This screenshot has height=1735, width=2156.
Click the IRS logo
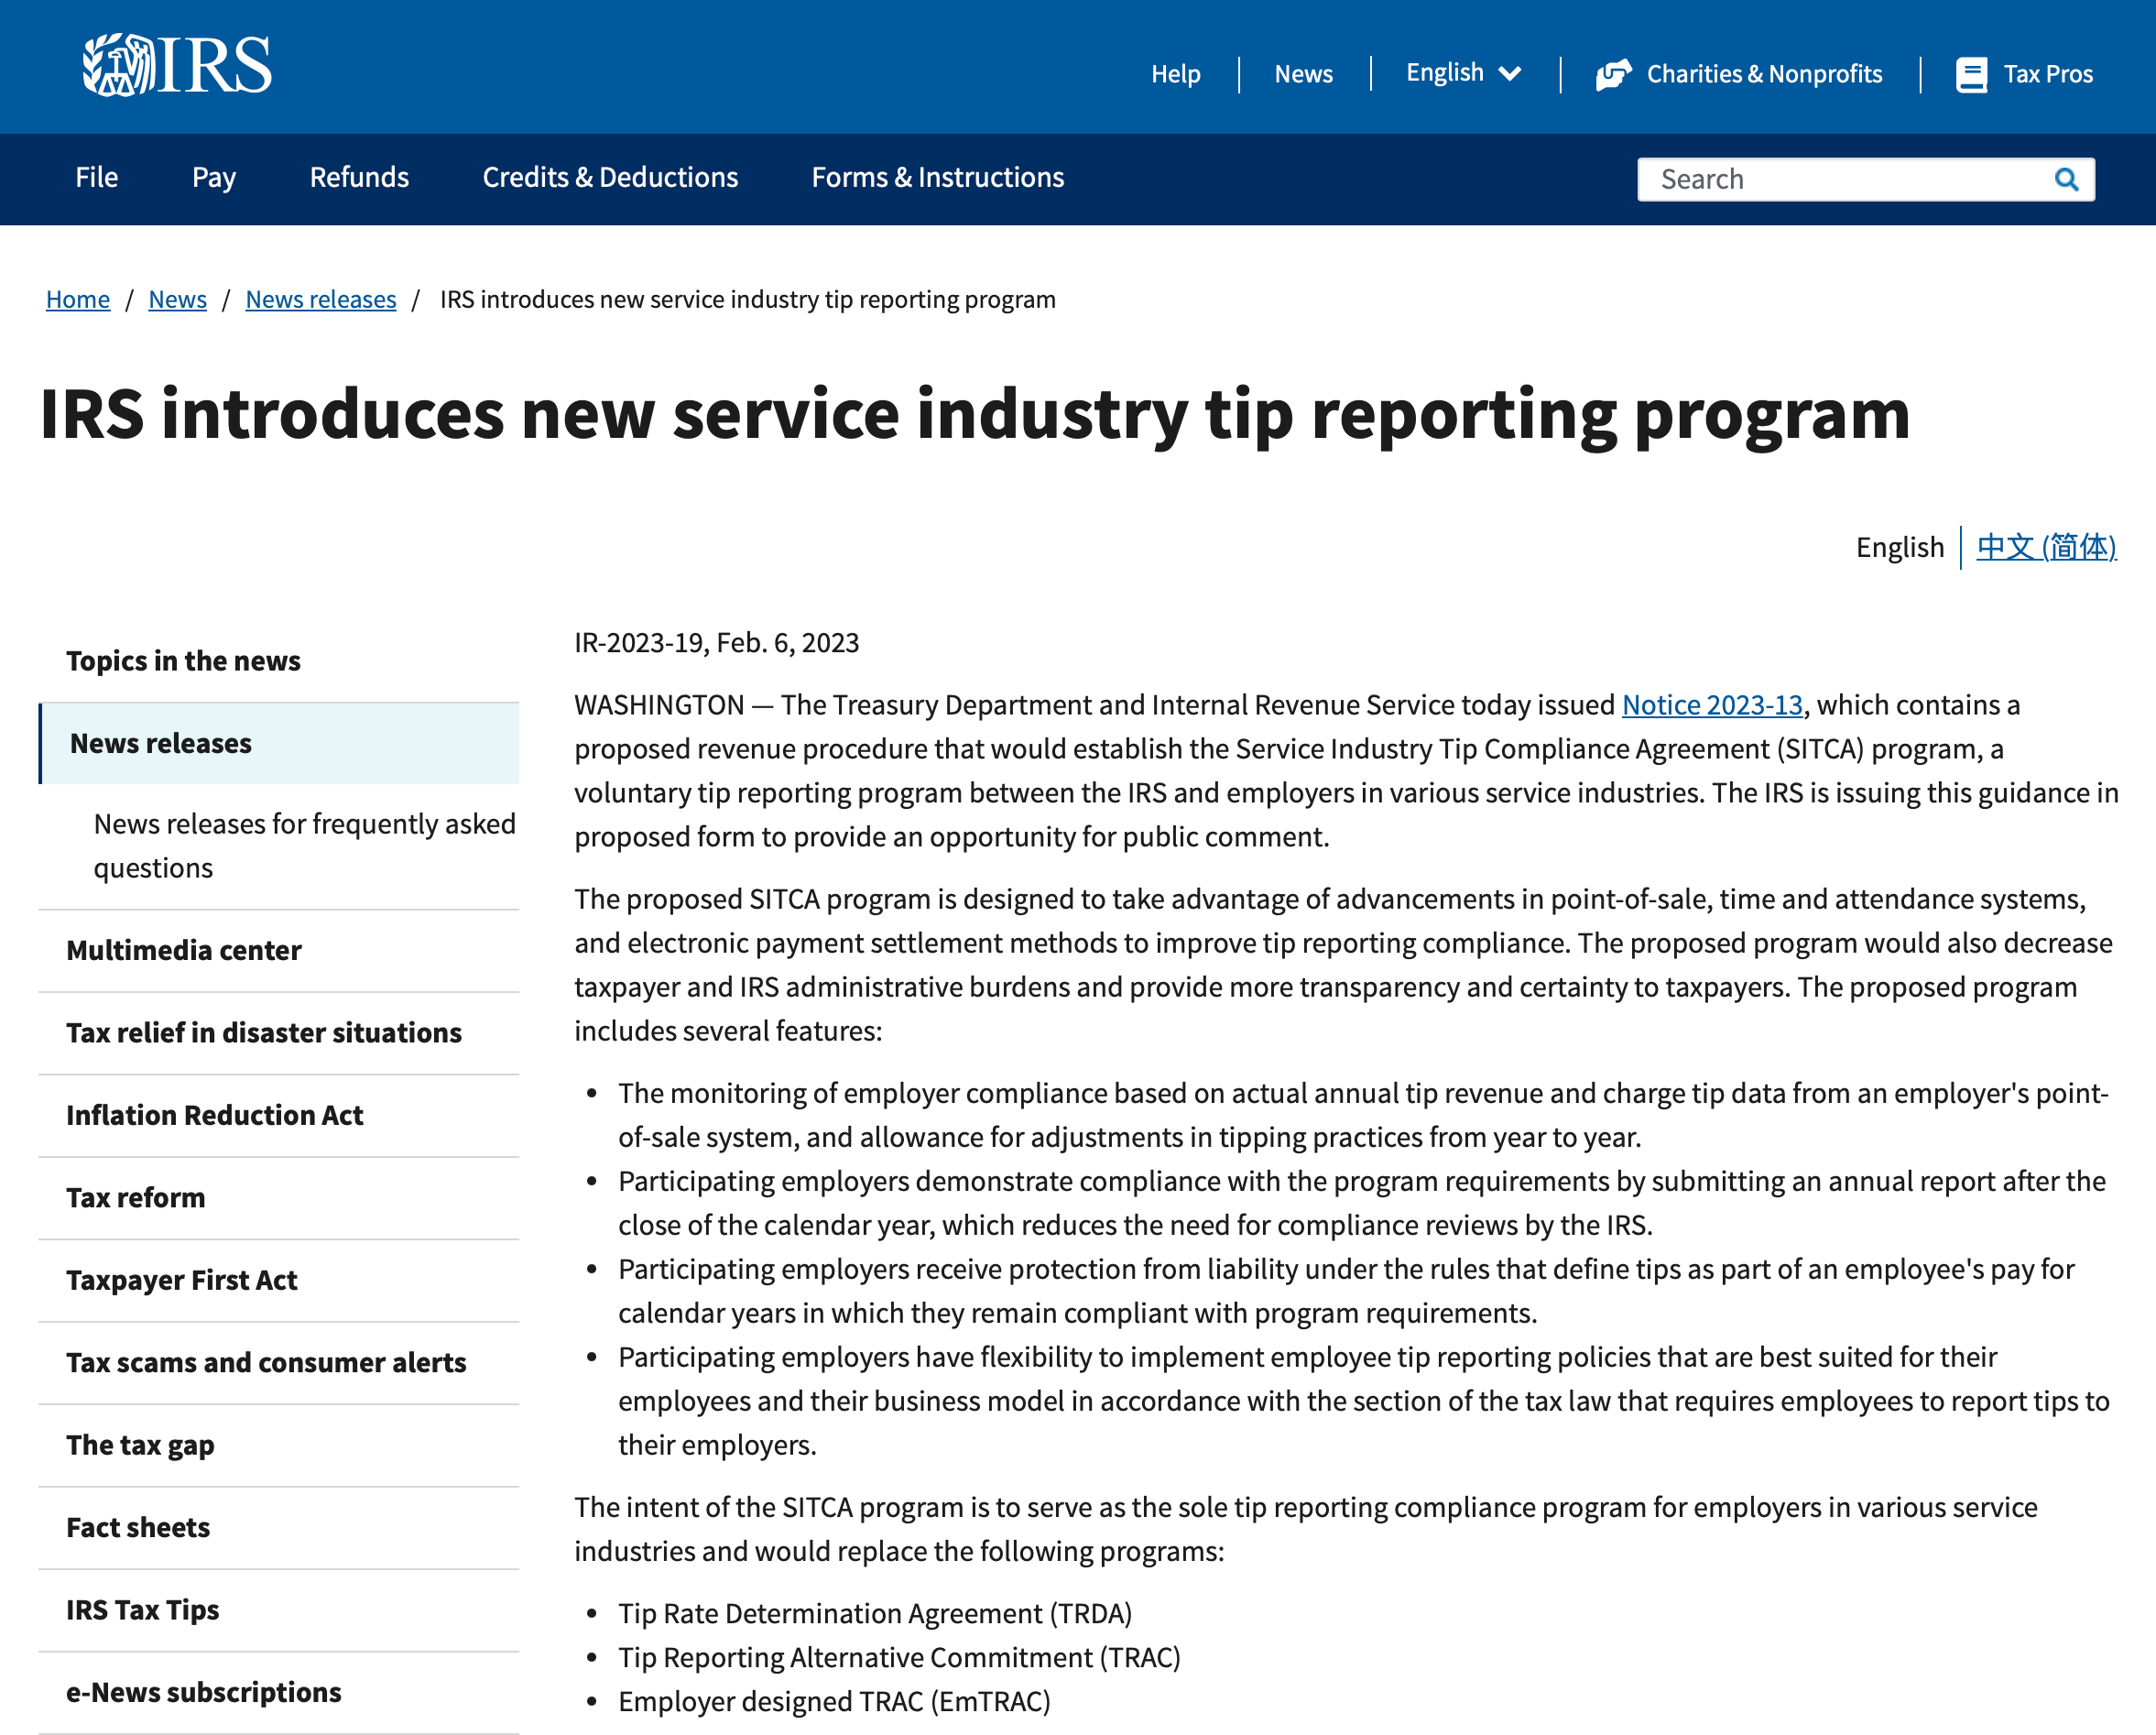coord(176,66)
